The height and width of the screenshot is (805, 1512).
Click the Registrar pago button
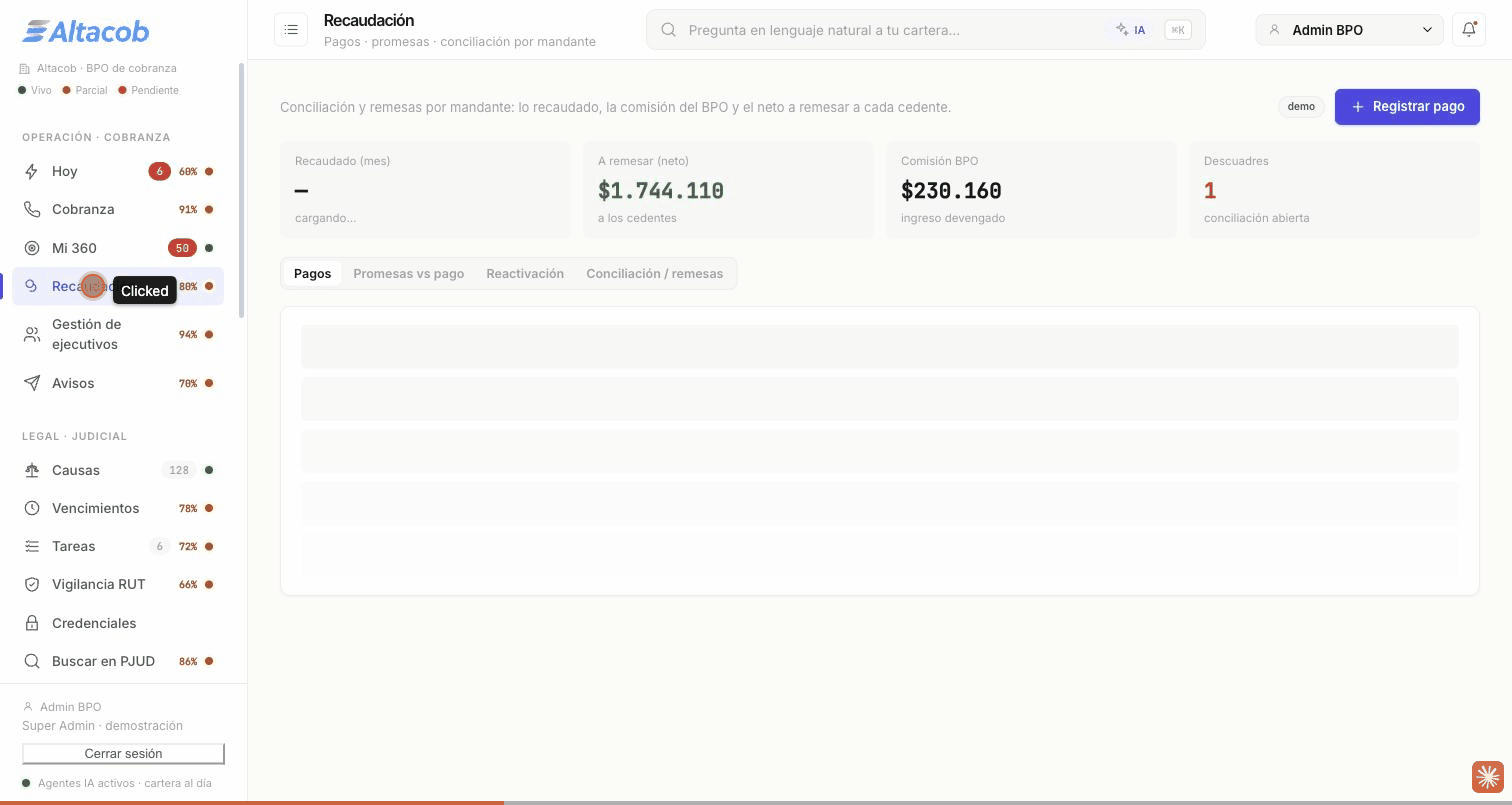point(1407,106)
